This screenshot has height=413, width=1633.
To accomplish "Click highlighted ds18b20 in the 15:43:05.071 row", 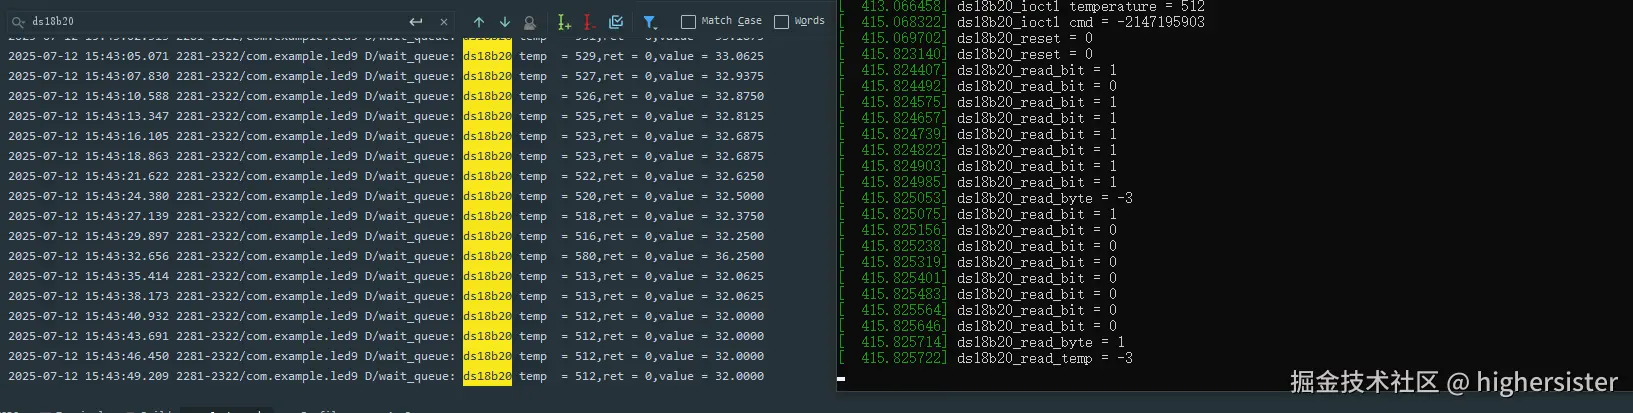I will coord(487,56).
